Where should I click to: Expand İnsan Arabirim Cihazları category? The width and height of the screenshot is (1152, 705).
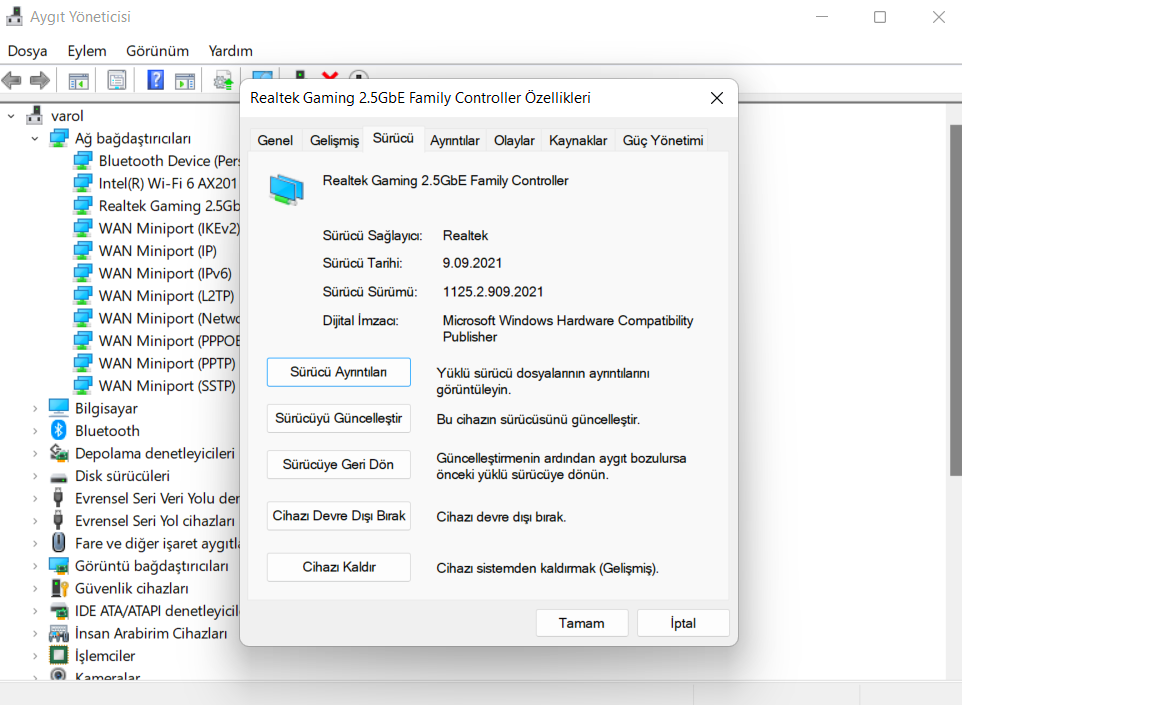tap(35, 633)
